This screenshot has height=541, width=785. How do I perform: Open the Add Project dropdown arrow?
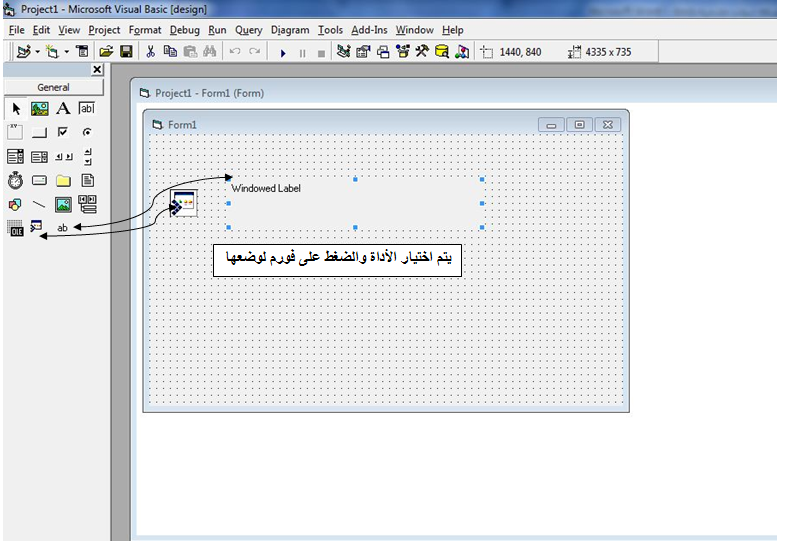(38, 52)
